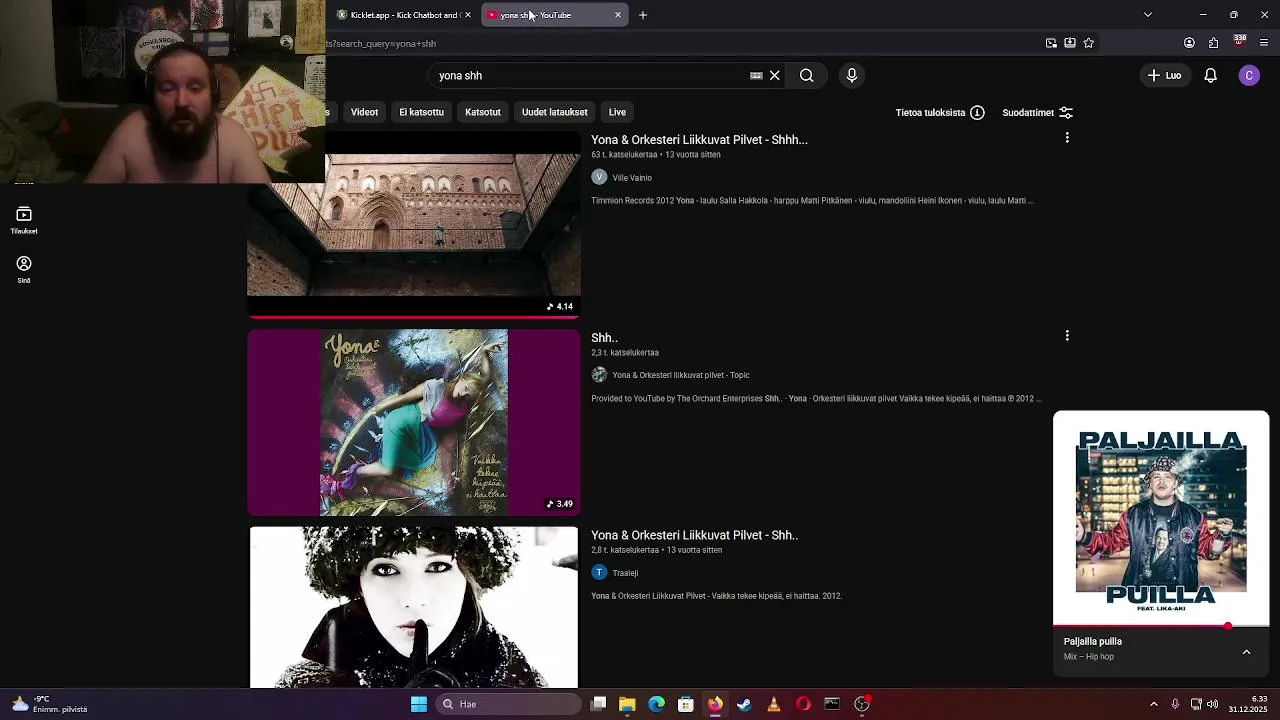The height and width of the screenshot is (720, 1280).
Task: Launch Steam from the taskbar
Action: point(744,704)
